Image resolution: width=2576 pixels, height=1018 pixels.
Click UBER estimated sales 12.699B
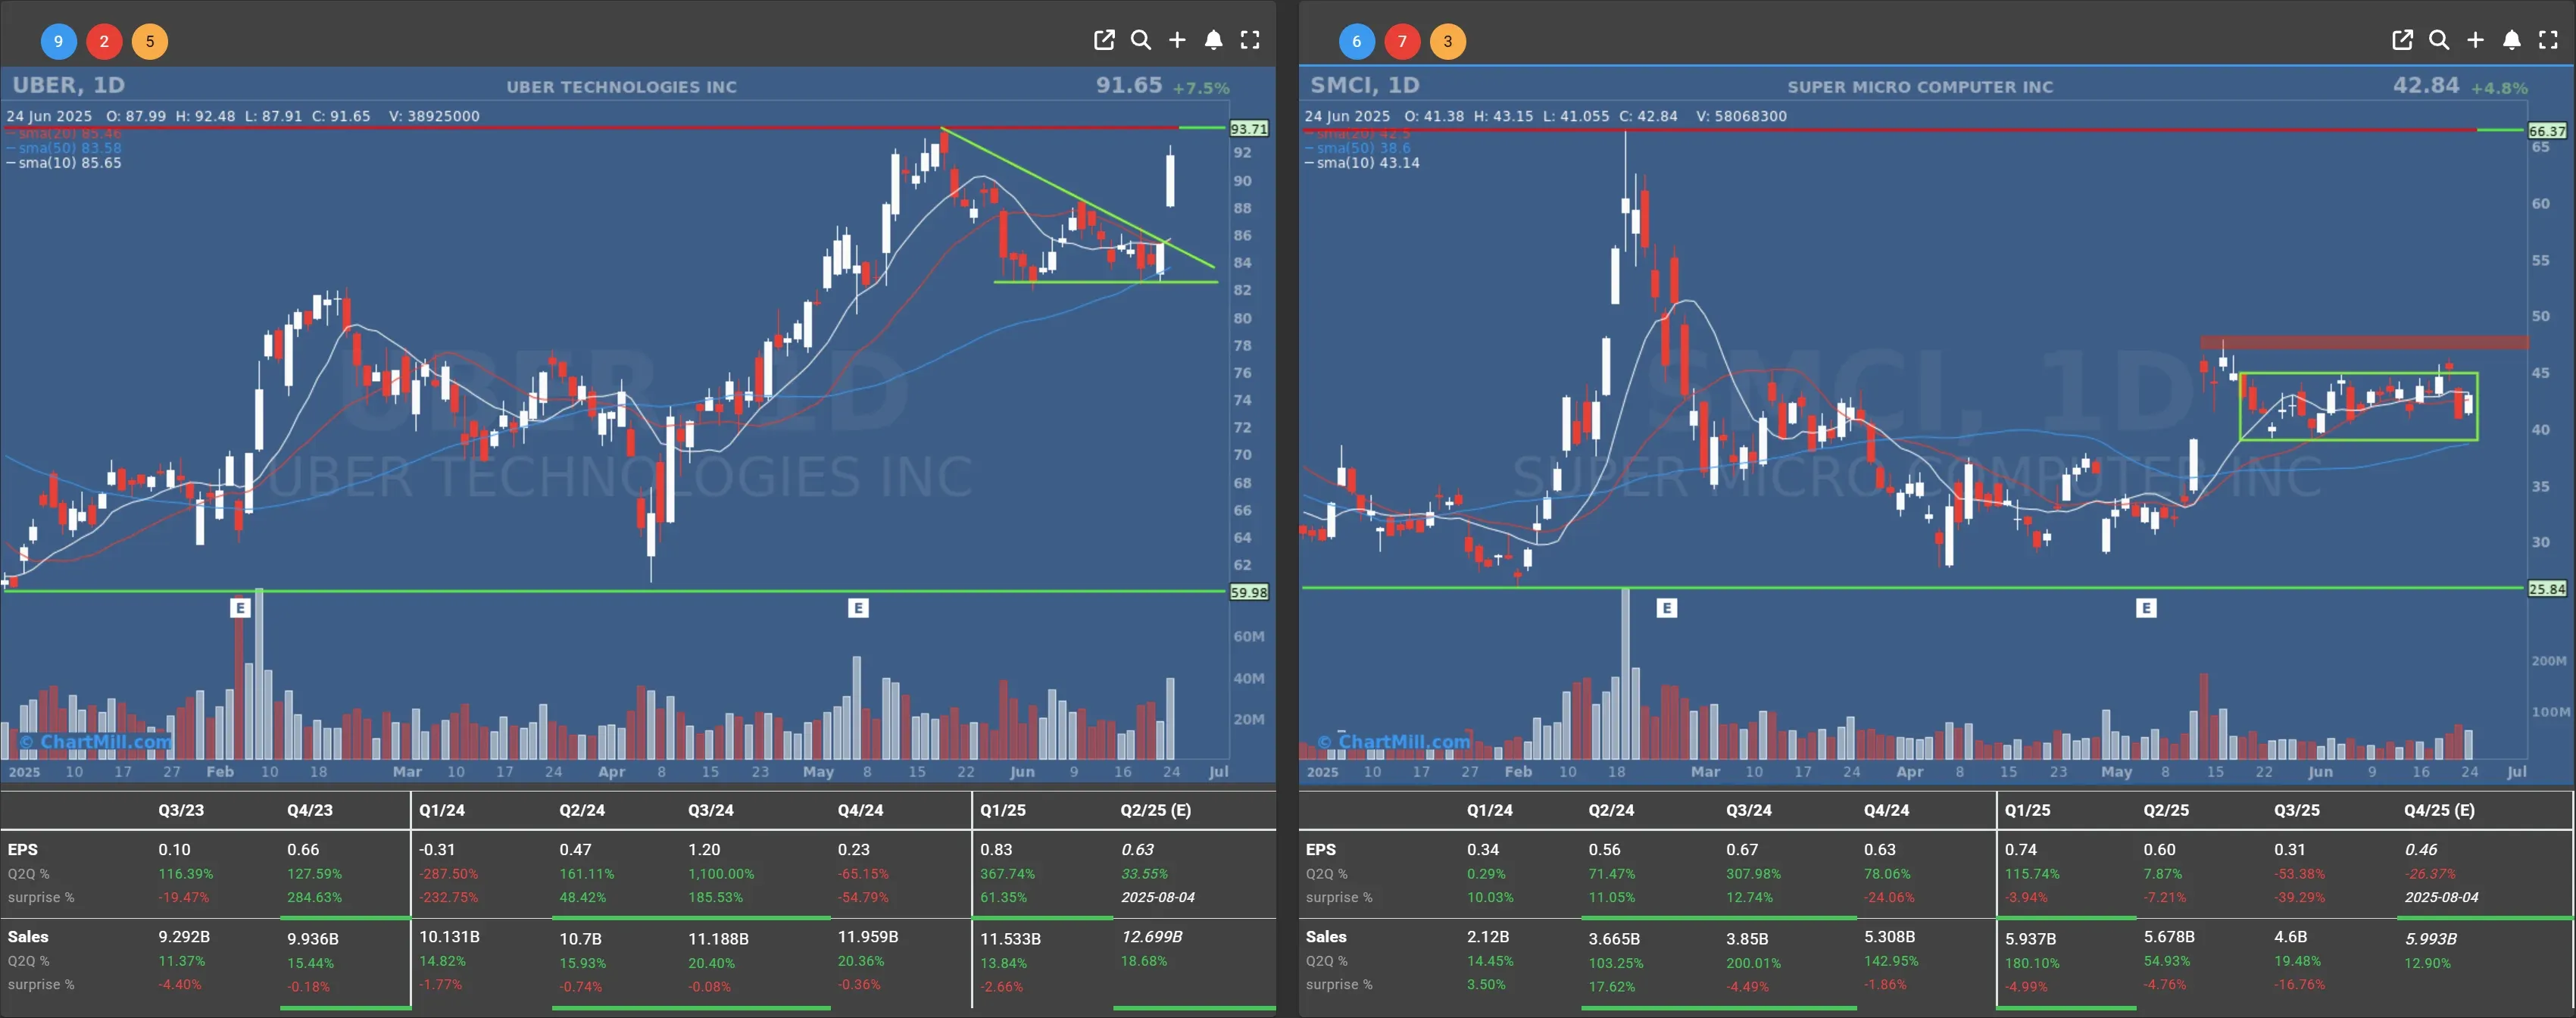tap(1152, 937)
